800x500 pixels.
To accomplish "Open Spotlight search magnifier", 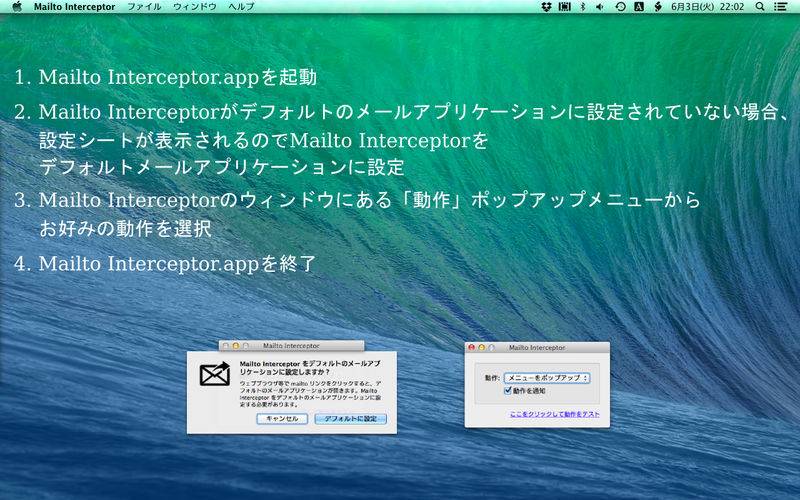I will coord(760,6).
